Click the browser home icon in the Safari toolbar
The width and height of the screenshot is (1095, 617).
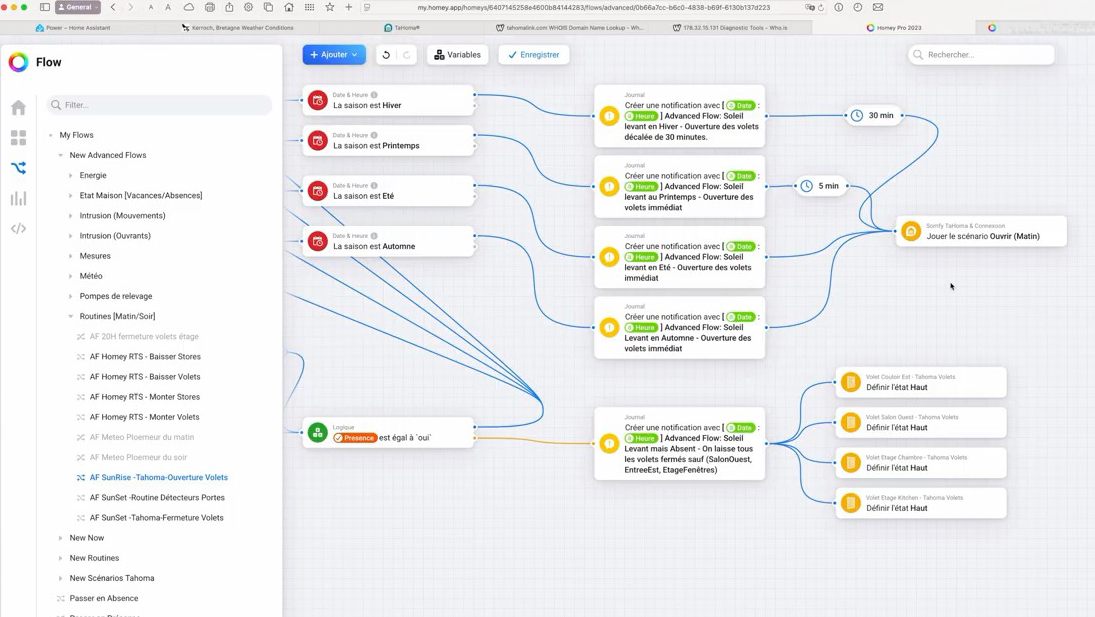[288, 8]
